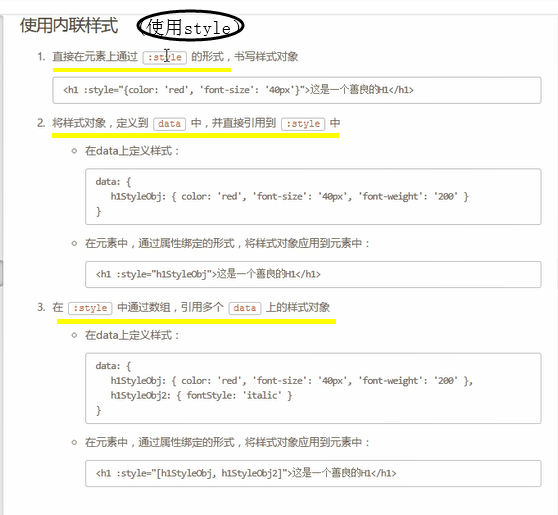558x515 pixels.
Task: Click the circled 使用style annotation text
Action: click(x=190, y=27)
